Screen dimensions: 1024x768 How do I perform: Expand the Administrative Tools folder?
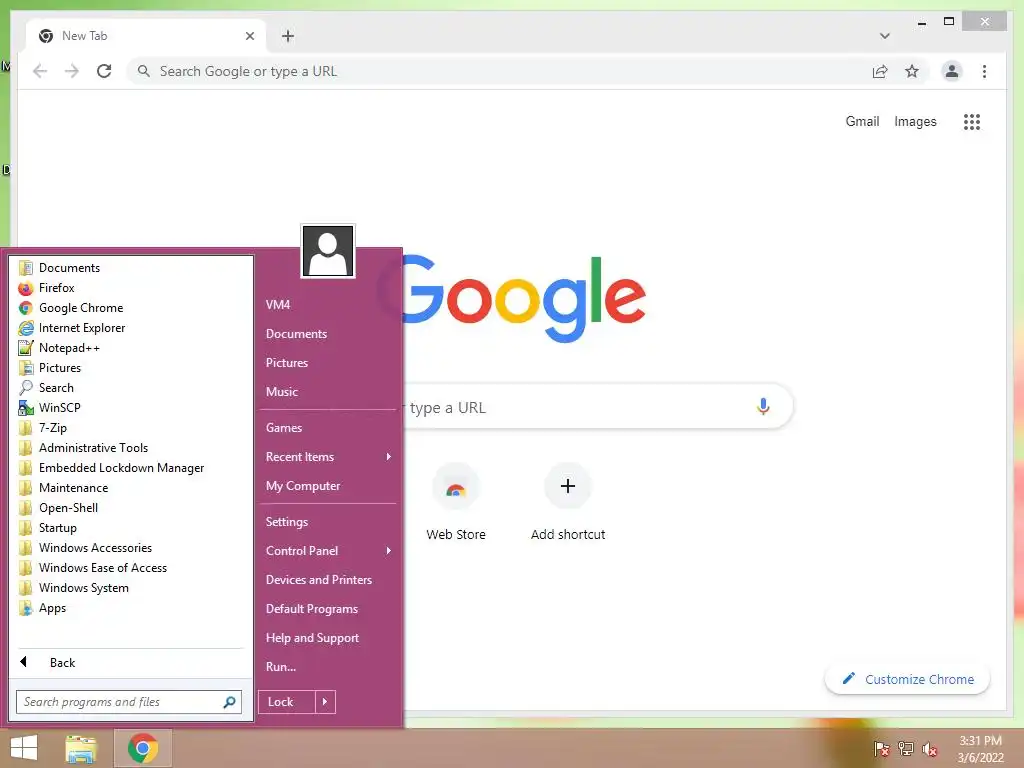click(84, 448)
